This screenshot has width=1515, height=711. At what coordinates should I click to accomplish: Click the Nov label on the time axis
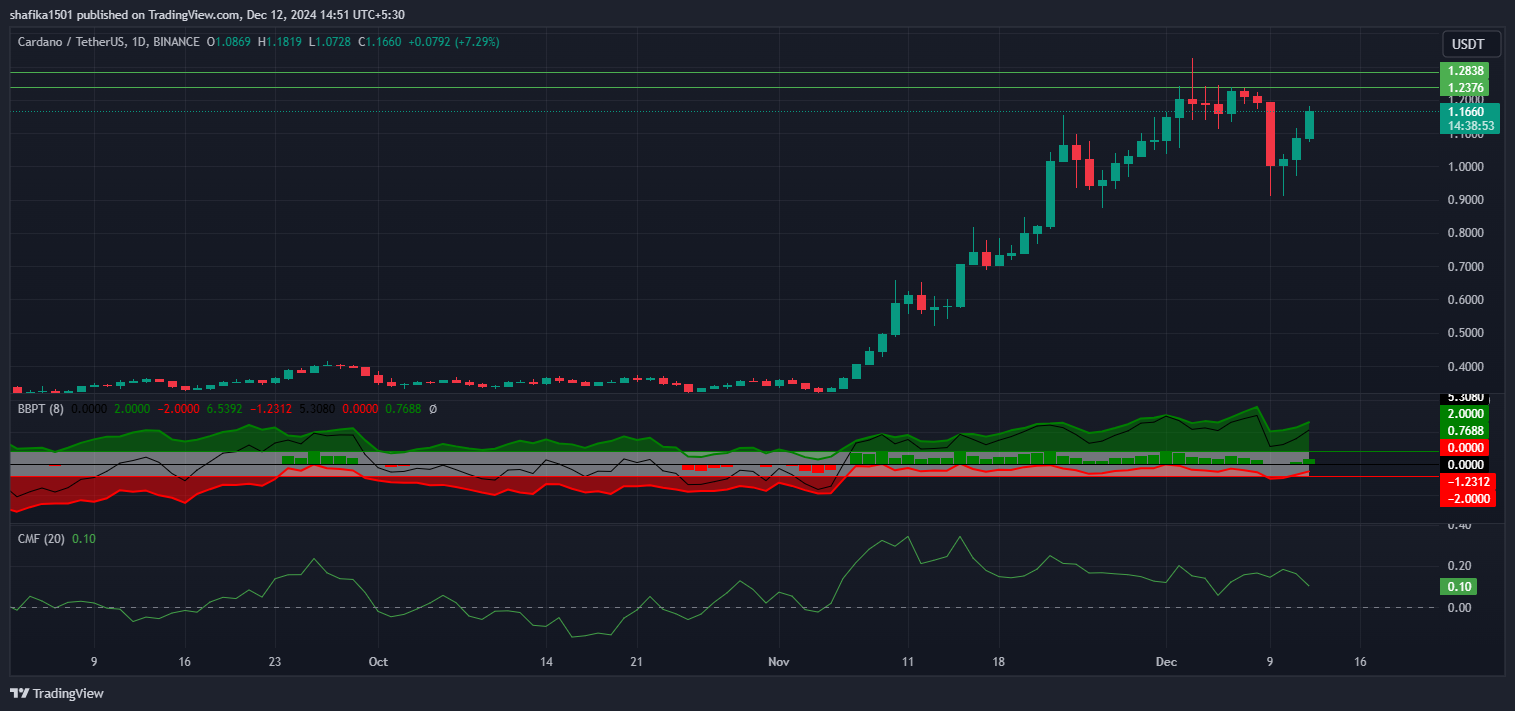[x=778, y=662]
